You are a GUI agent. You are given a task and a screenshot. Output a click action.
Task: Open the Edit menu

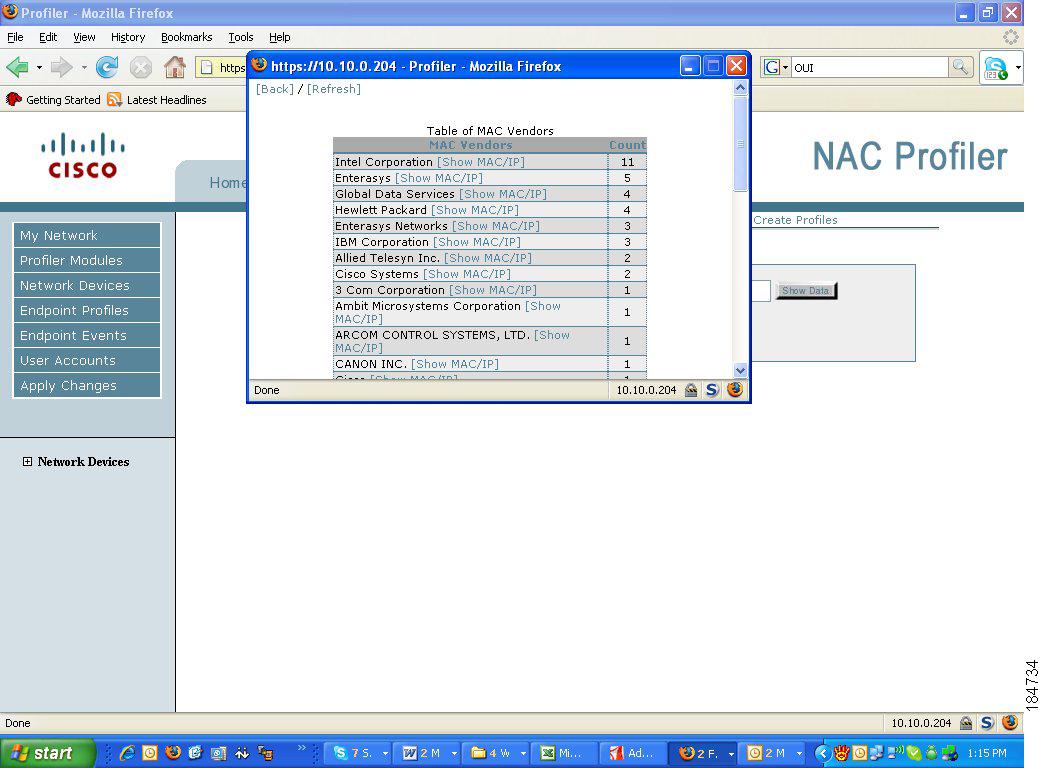[x=48, y=37]
